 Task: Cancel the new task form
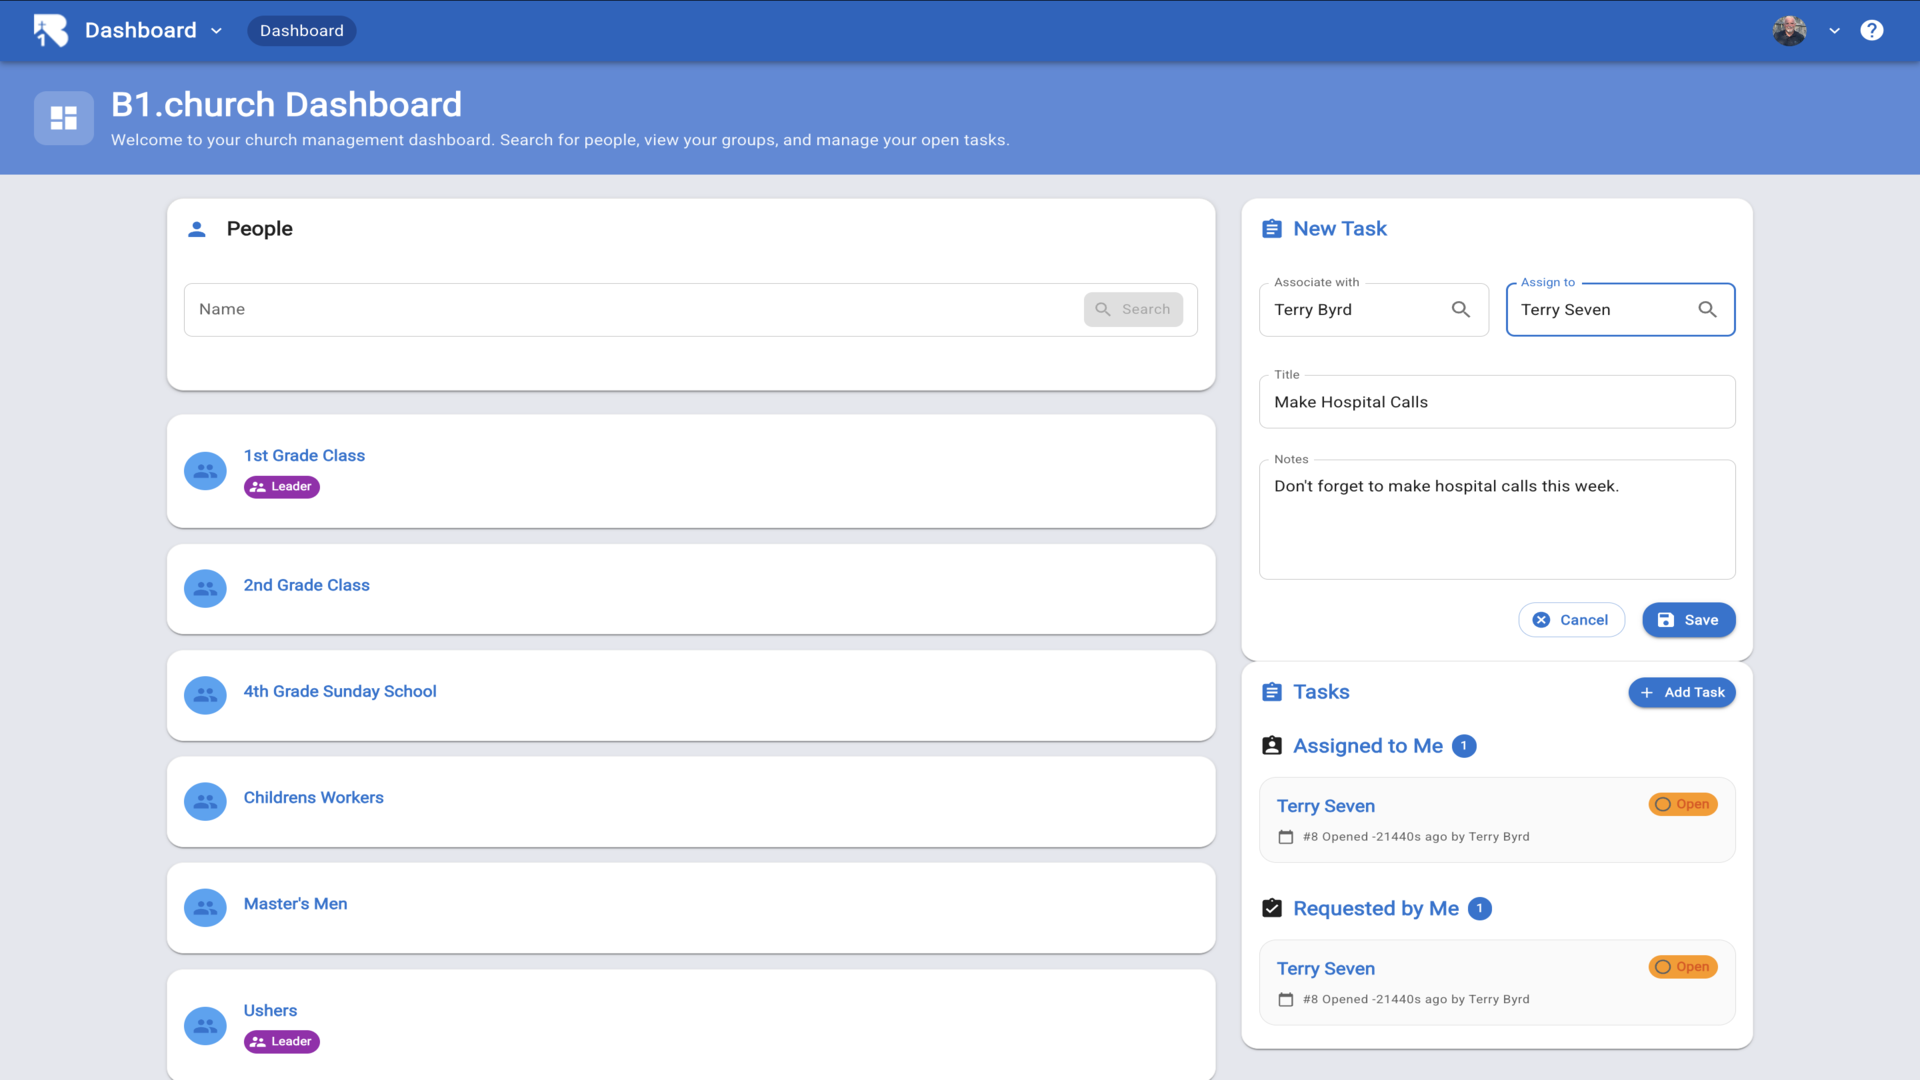(1571, 620)
